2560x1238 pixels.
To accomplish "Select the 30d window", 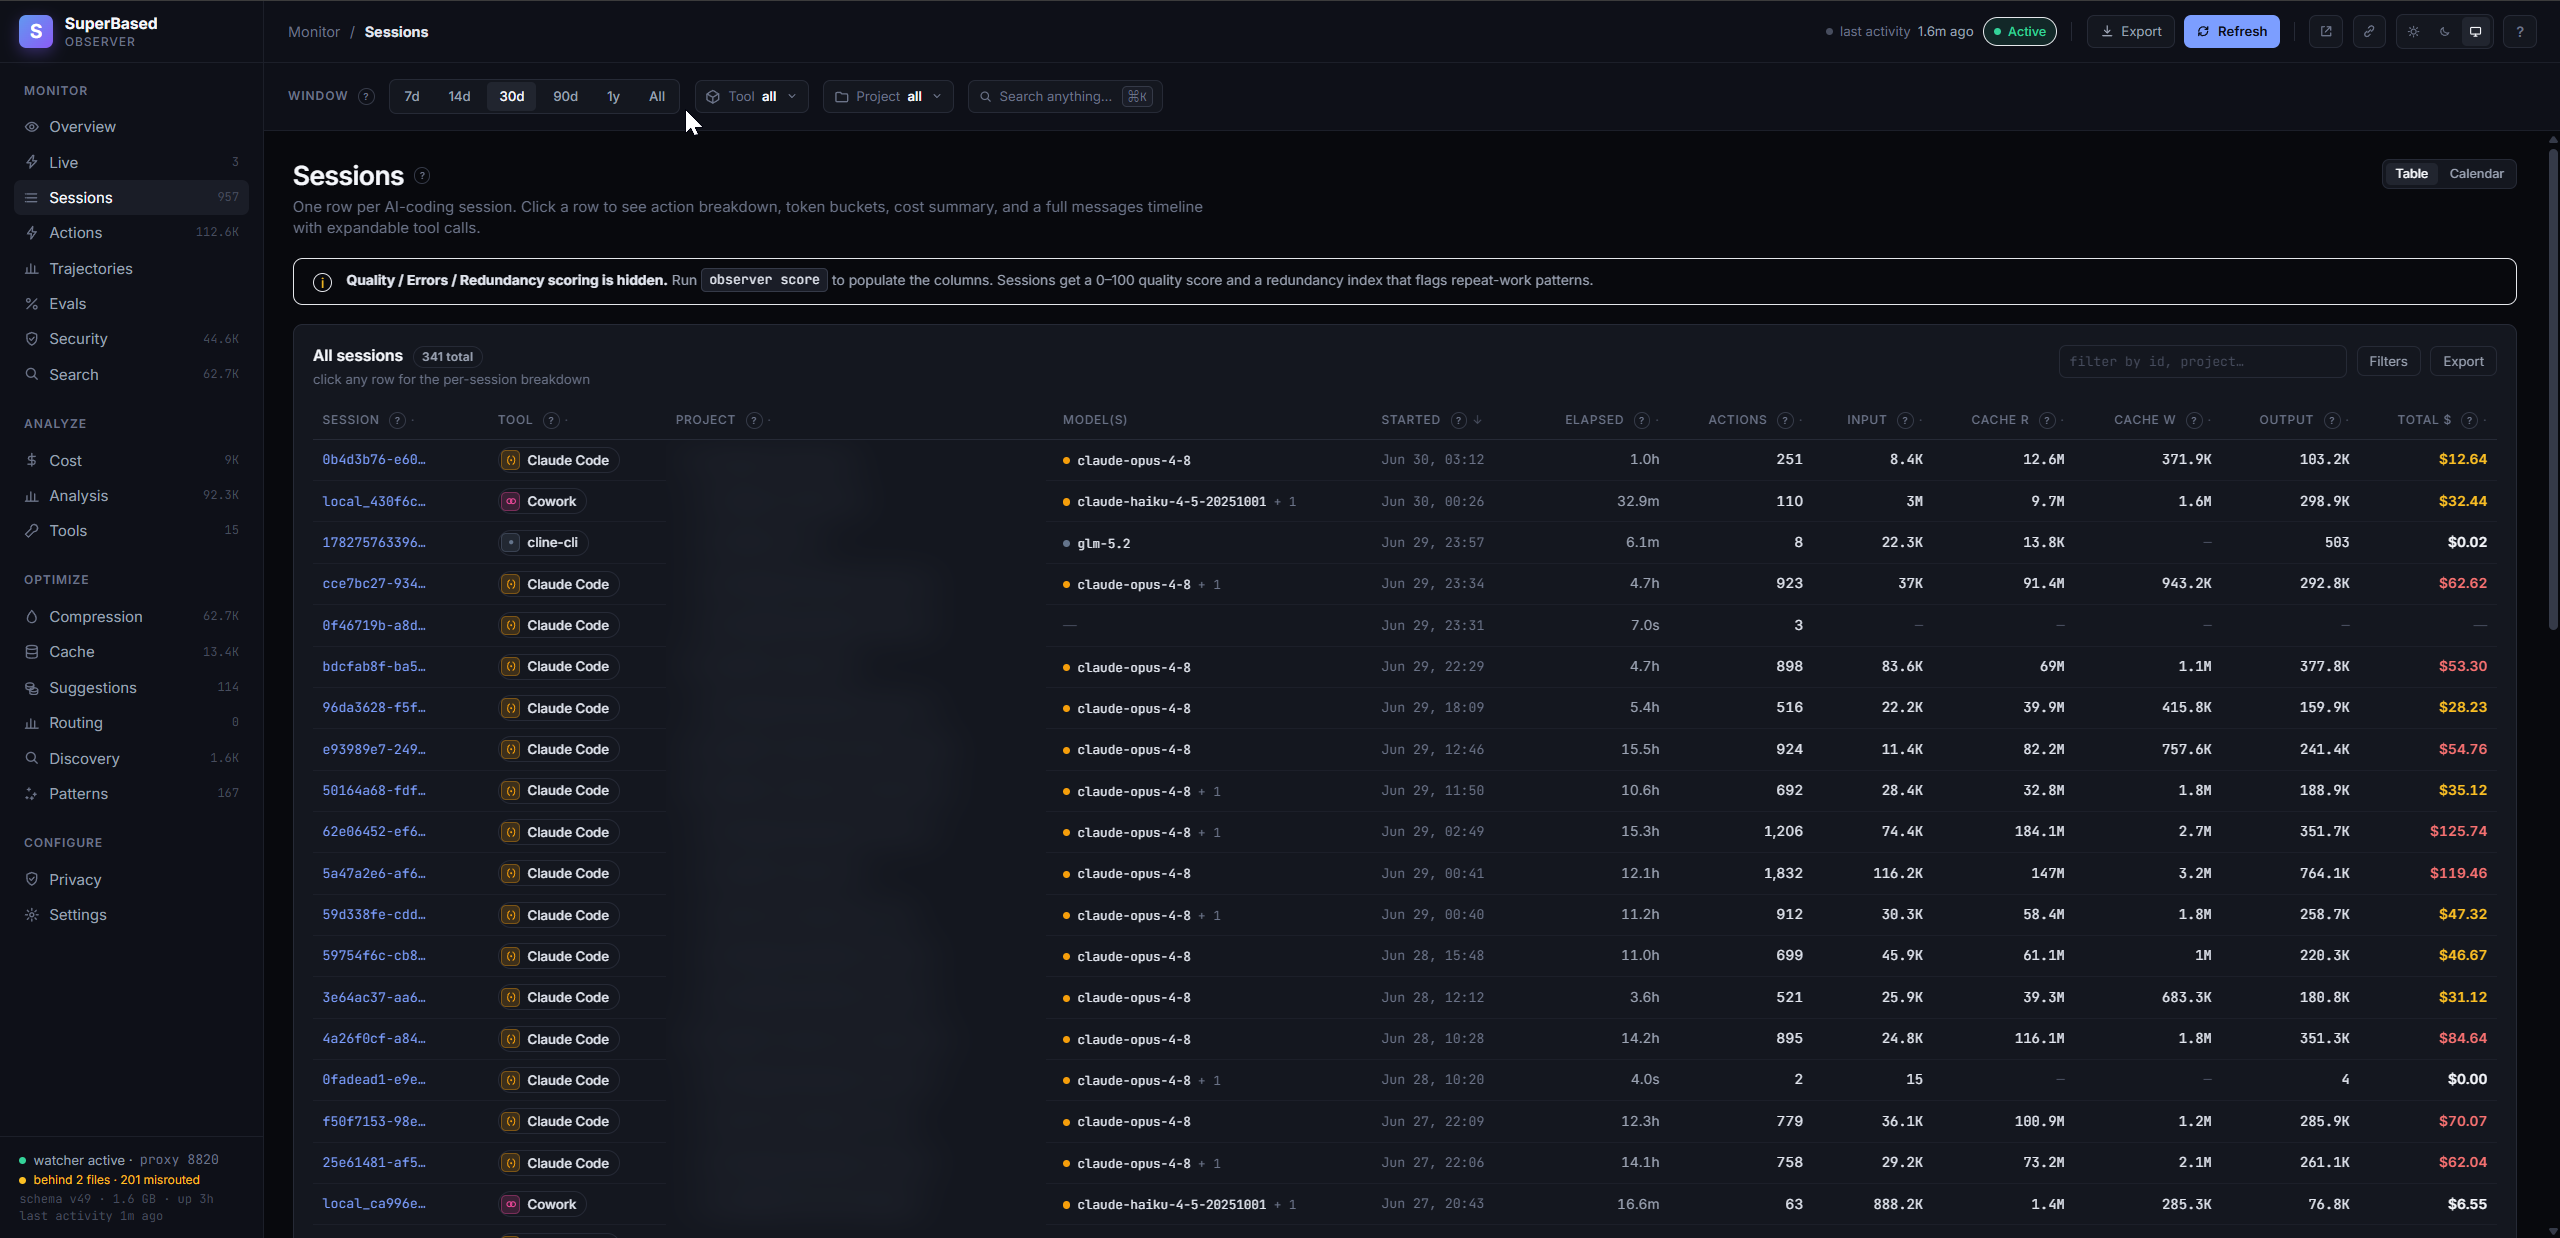I will pos(512,96).
